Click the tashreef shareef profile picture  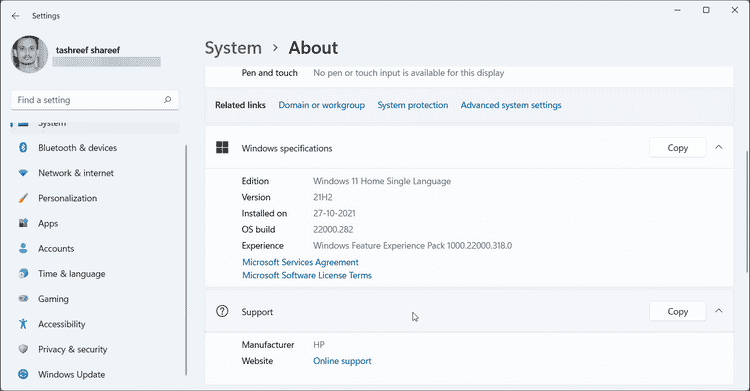pyautogui.click(x=29, y=54)
